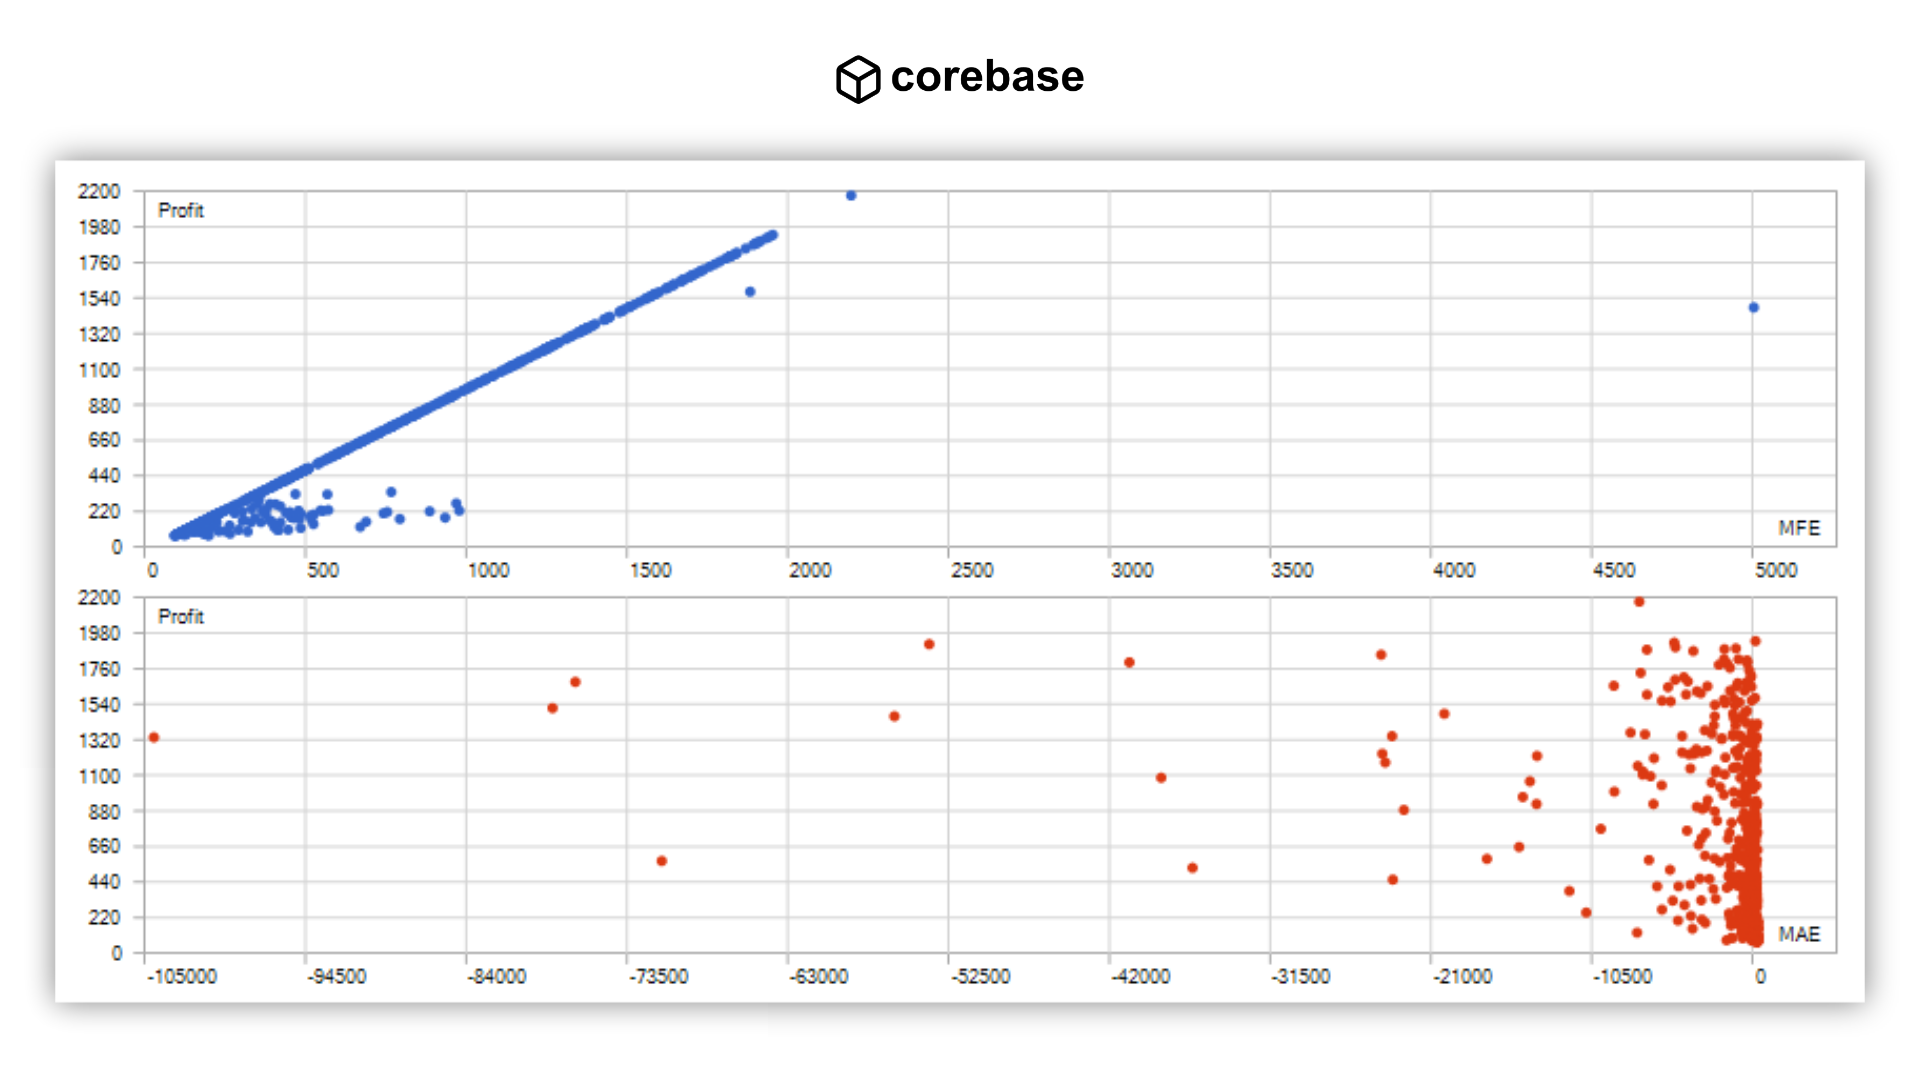The height and width of the screenshot is (1080, 1920).
Task: Click the red point near -73500 at 550 profit
Action: click(662, 861)
